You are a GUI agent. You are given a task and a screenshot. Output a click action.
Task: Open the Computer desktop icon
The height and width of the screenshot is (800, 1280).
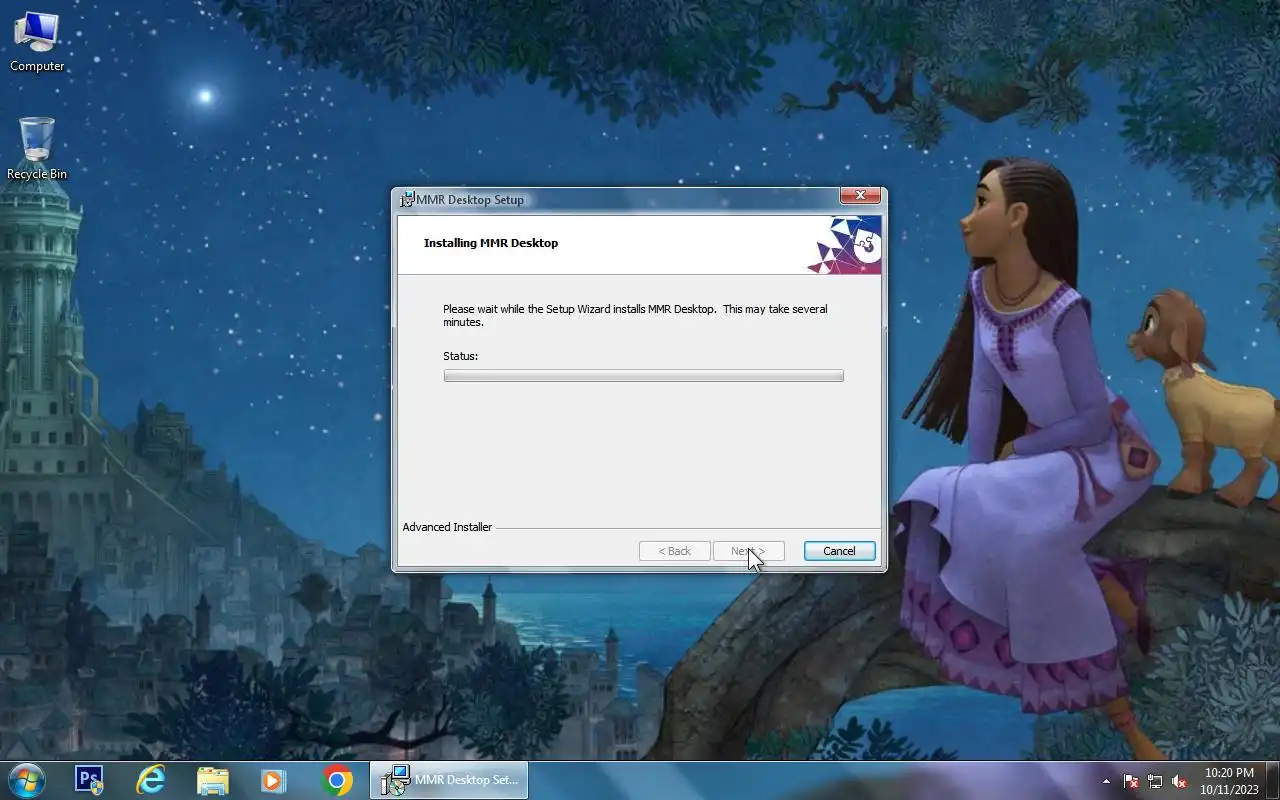(37, 42)
